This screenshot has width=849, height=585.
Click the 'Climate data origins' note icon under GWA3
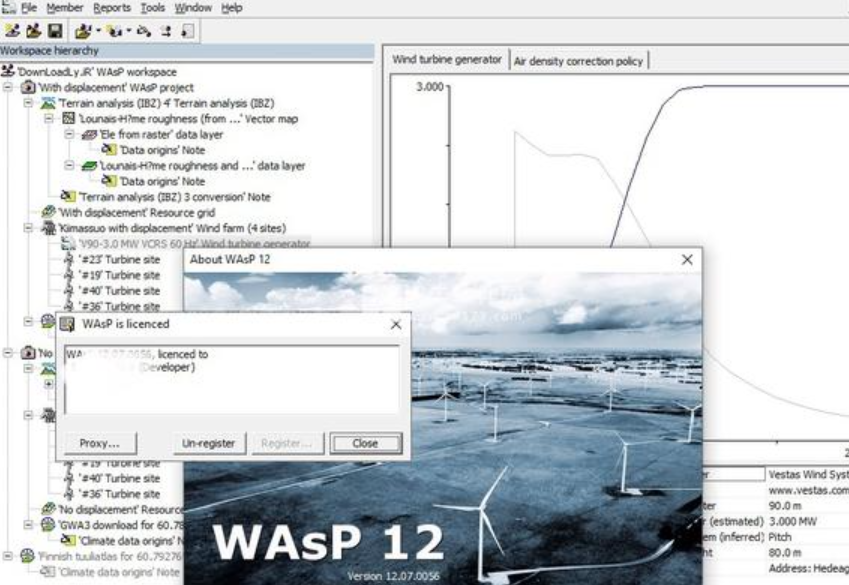tap(68, 540)
